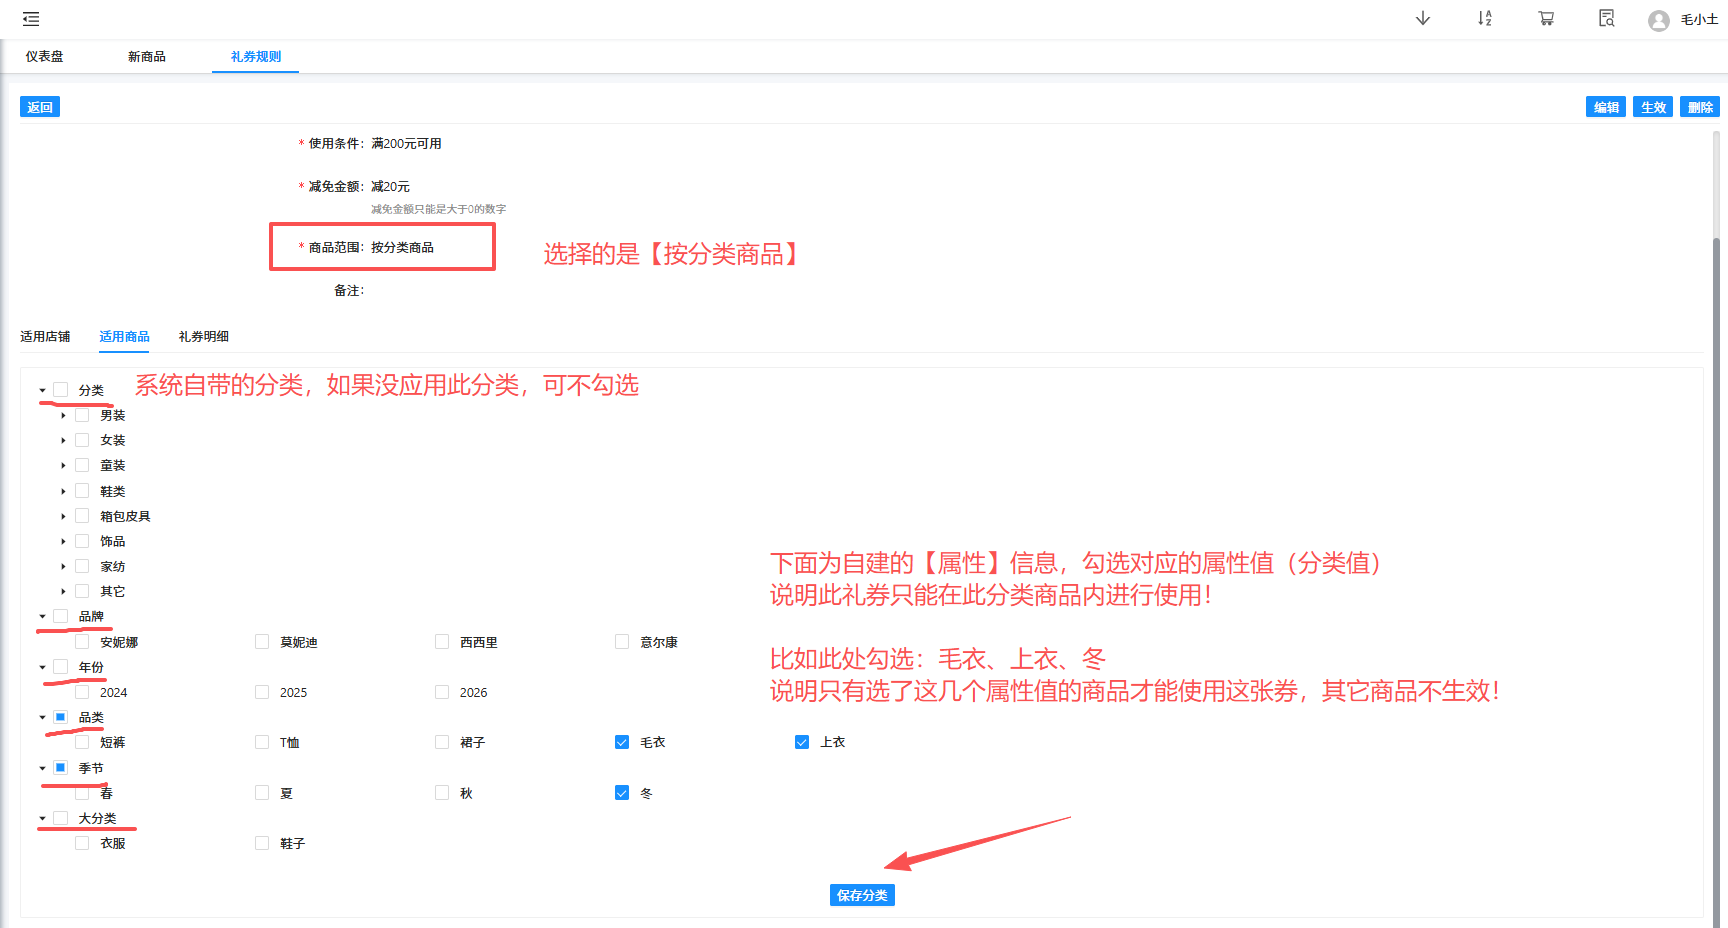
Task: Click the document search icon
Action: tap(1606, 19)
